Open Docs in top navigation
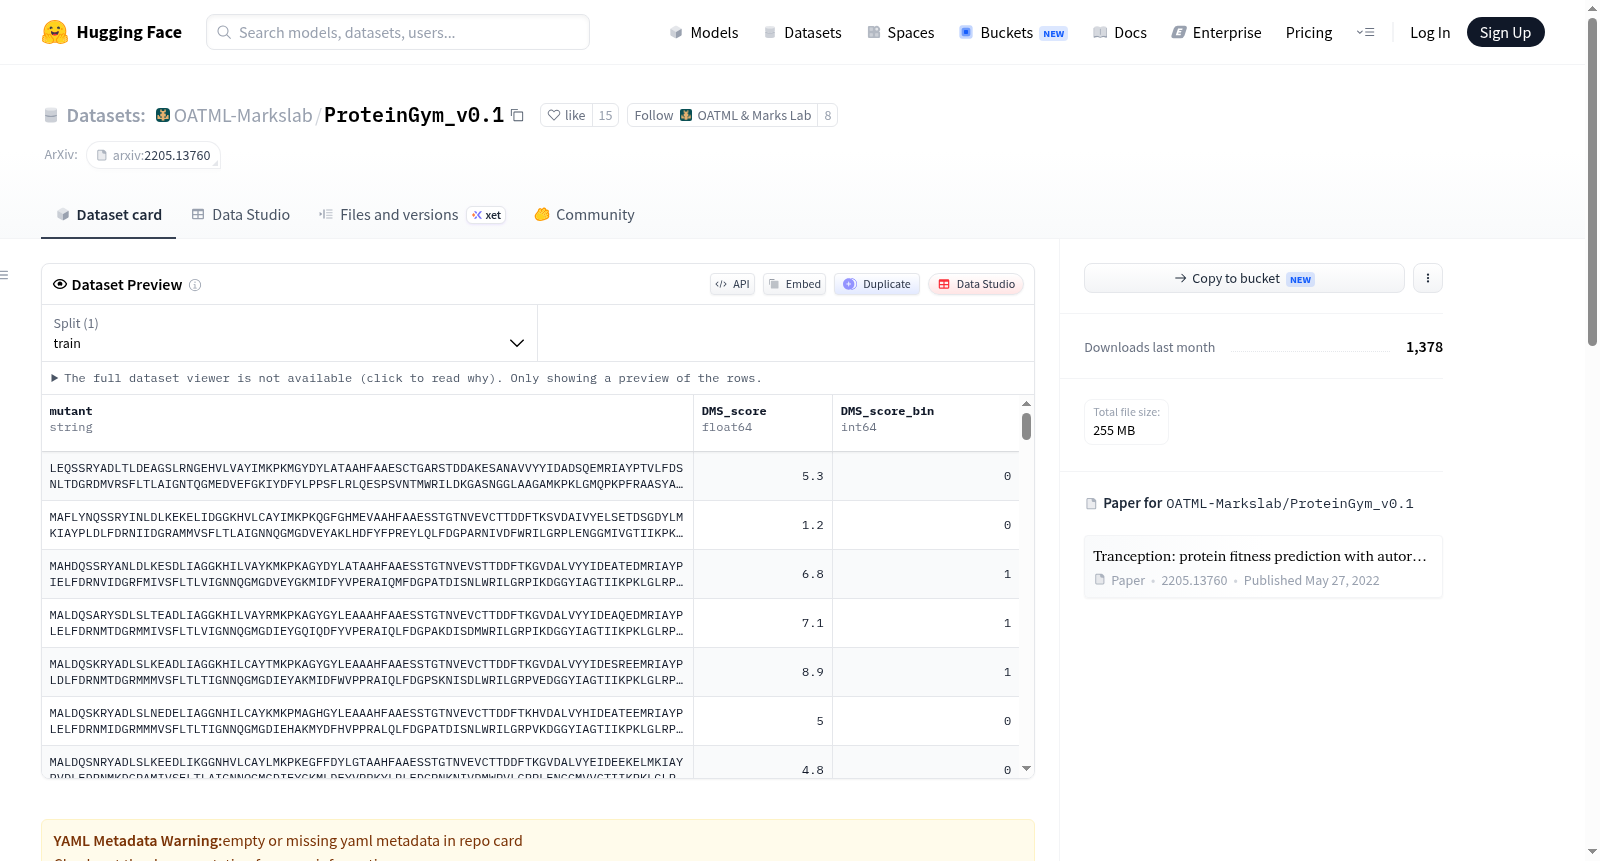1600x861 pixels. [1119, 32]
